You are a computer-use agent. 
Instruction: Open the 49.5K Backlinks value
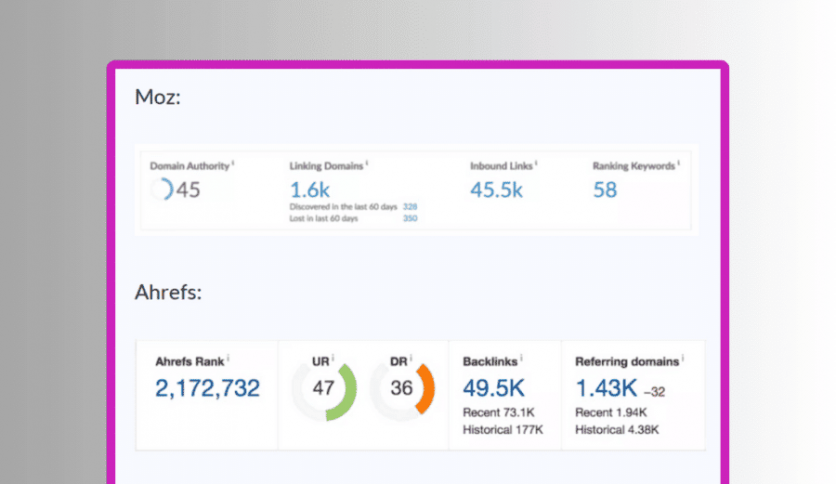click(x=494, y=388)
